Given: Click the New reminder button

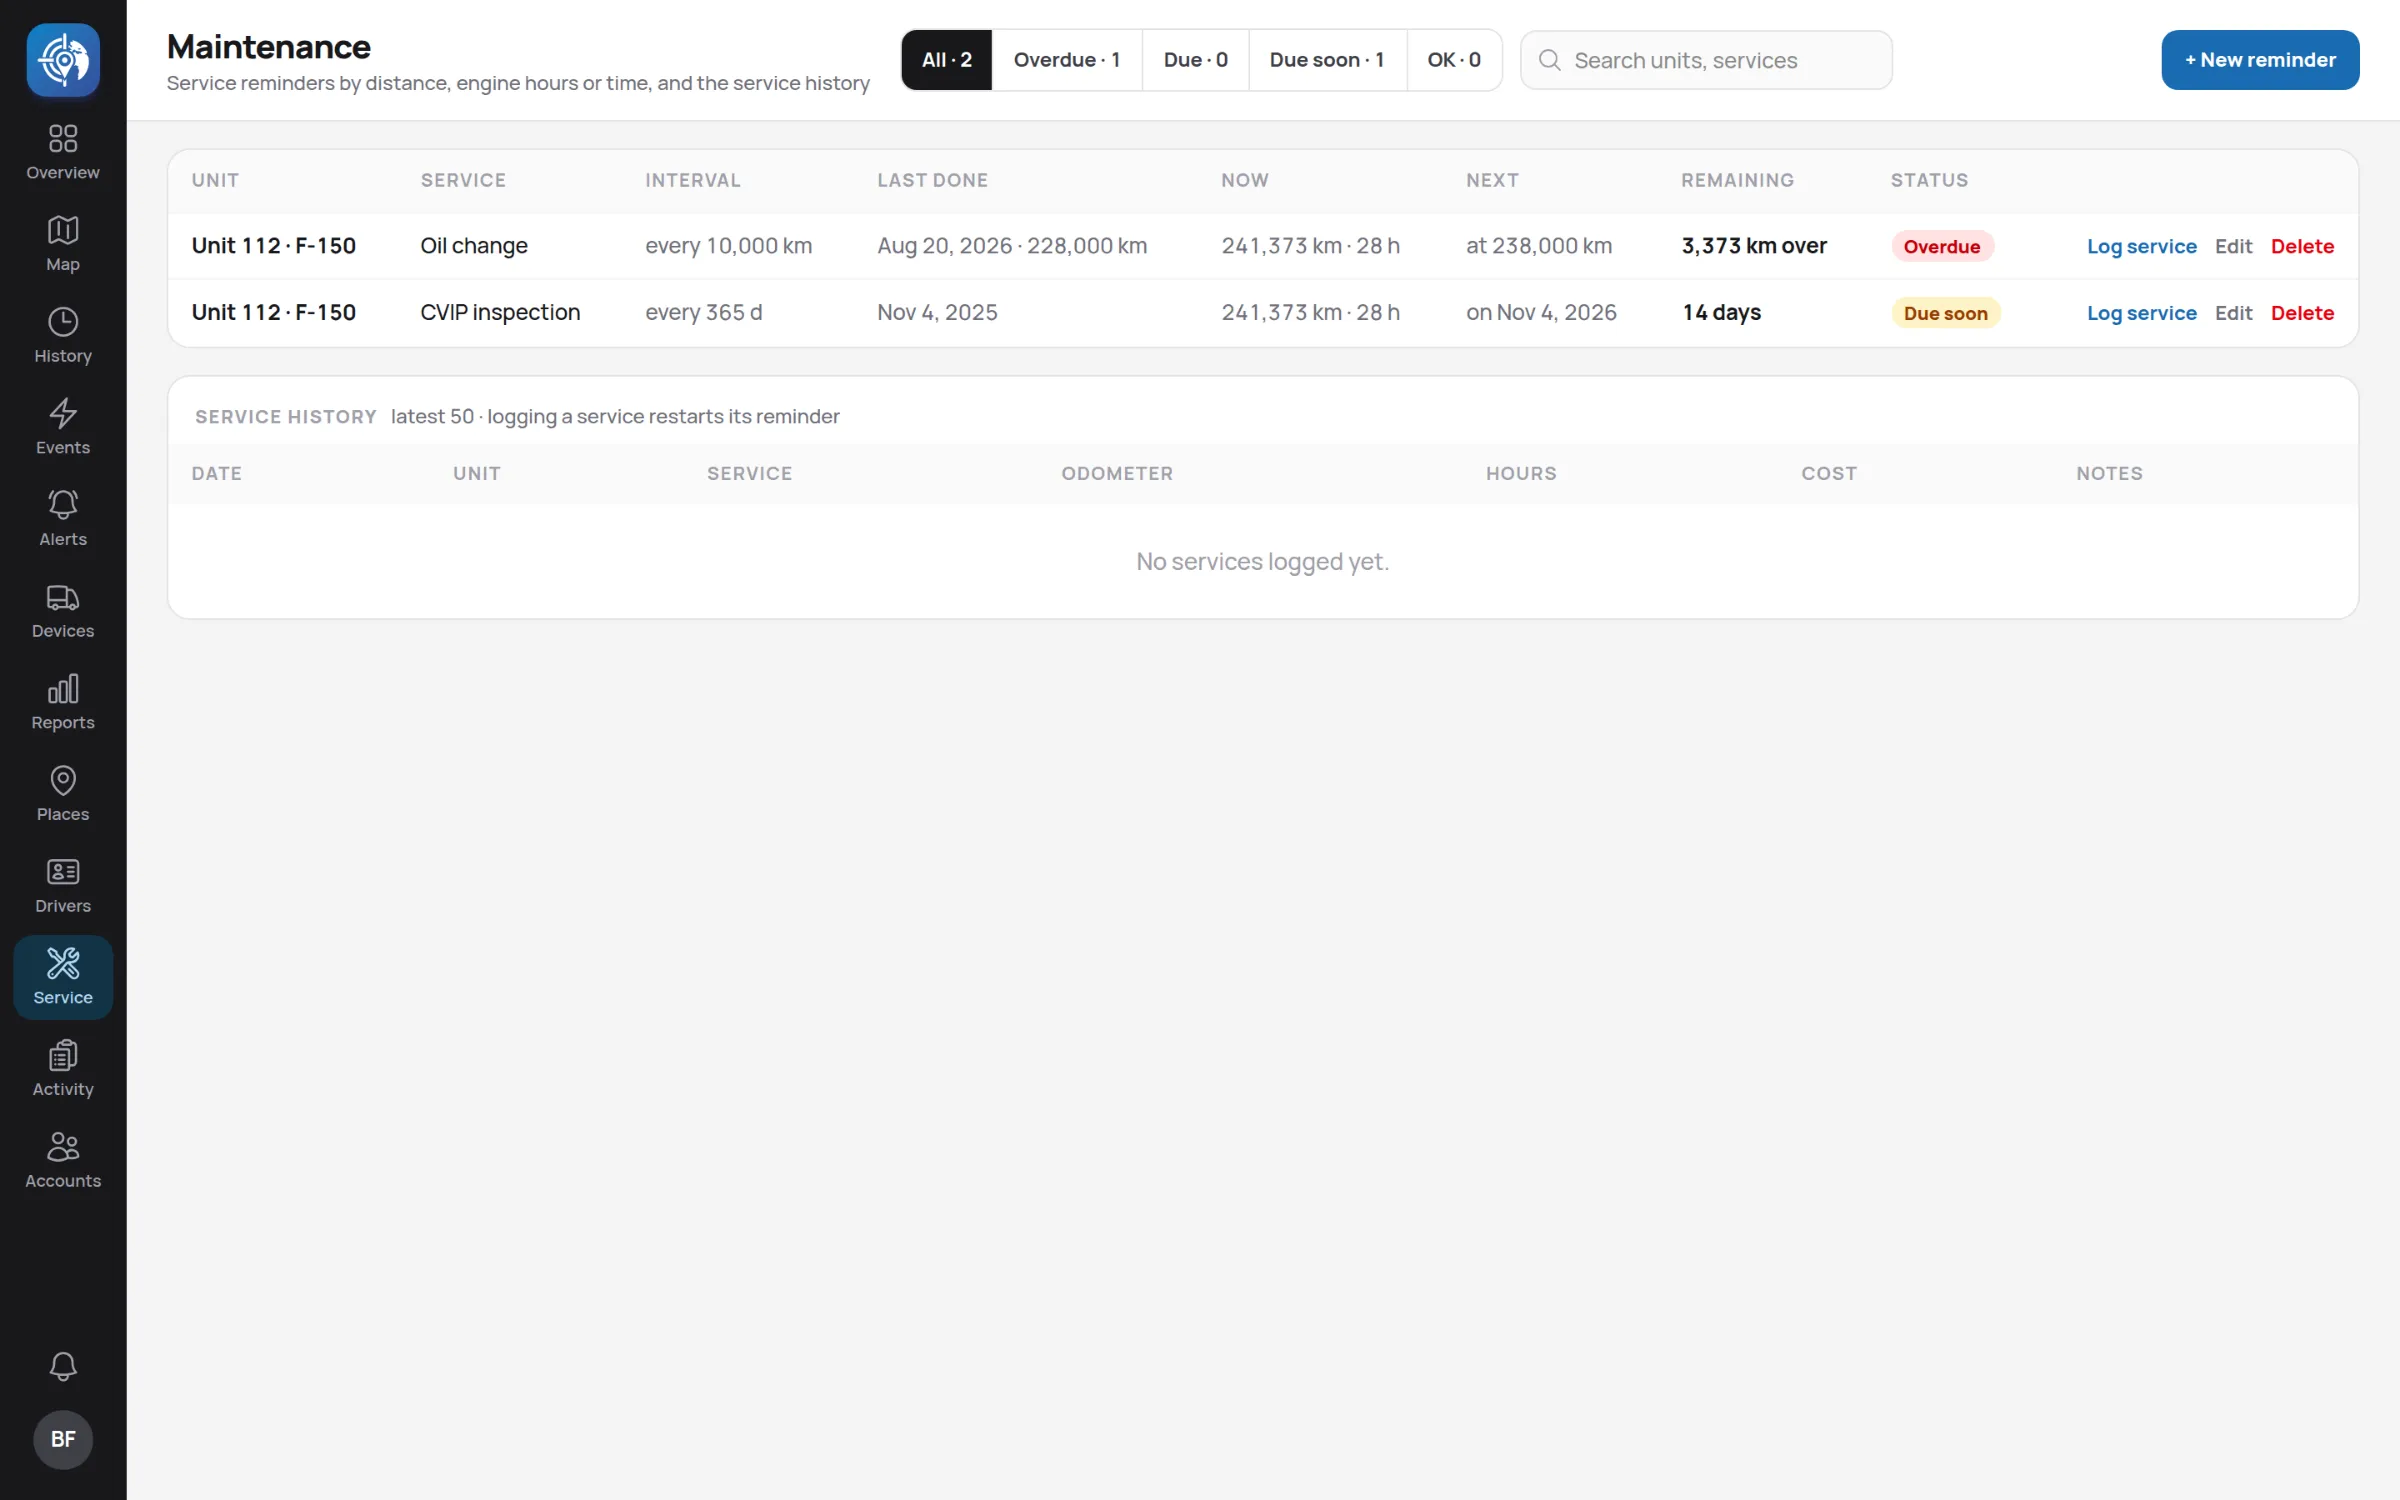Looking at the screenshot, I should click(x=2260, y=60).
